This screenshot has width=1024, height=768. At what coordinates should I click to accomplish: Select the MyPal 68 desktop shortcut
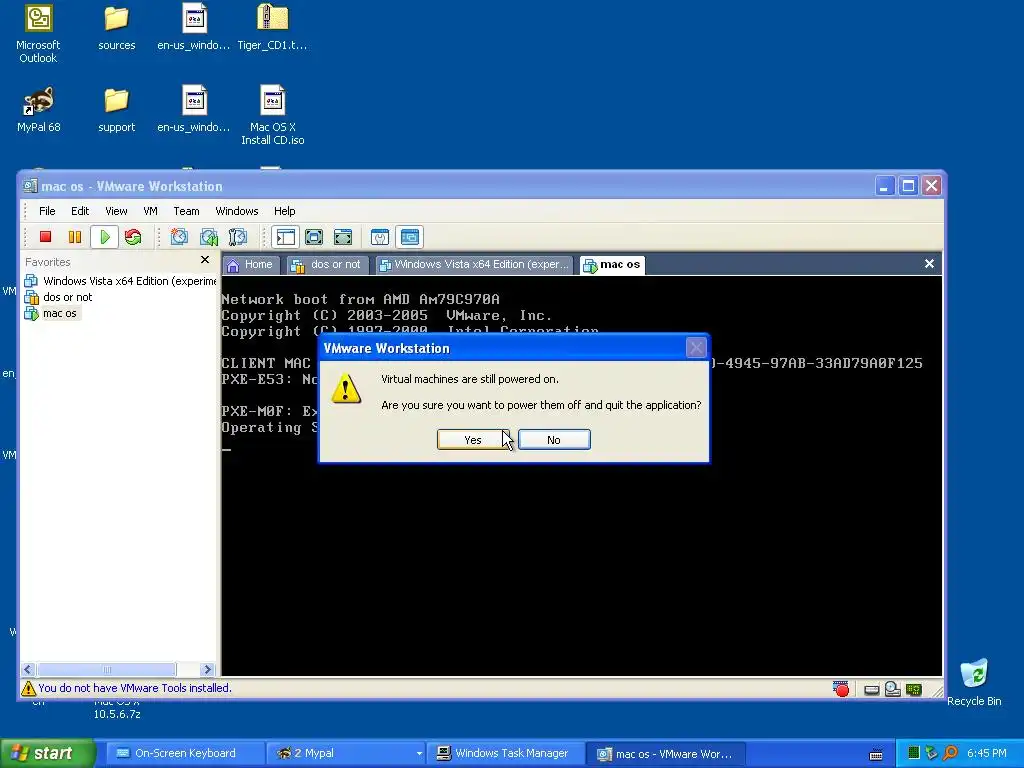39,110
